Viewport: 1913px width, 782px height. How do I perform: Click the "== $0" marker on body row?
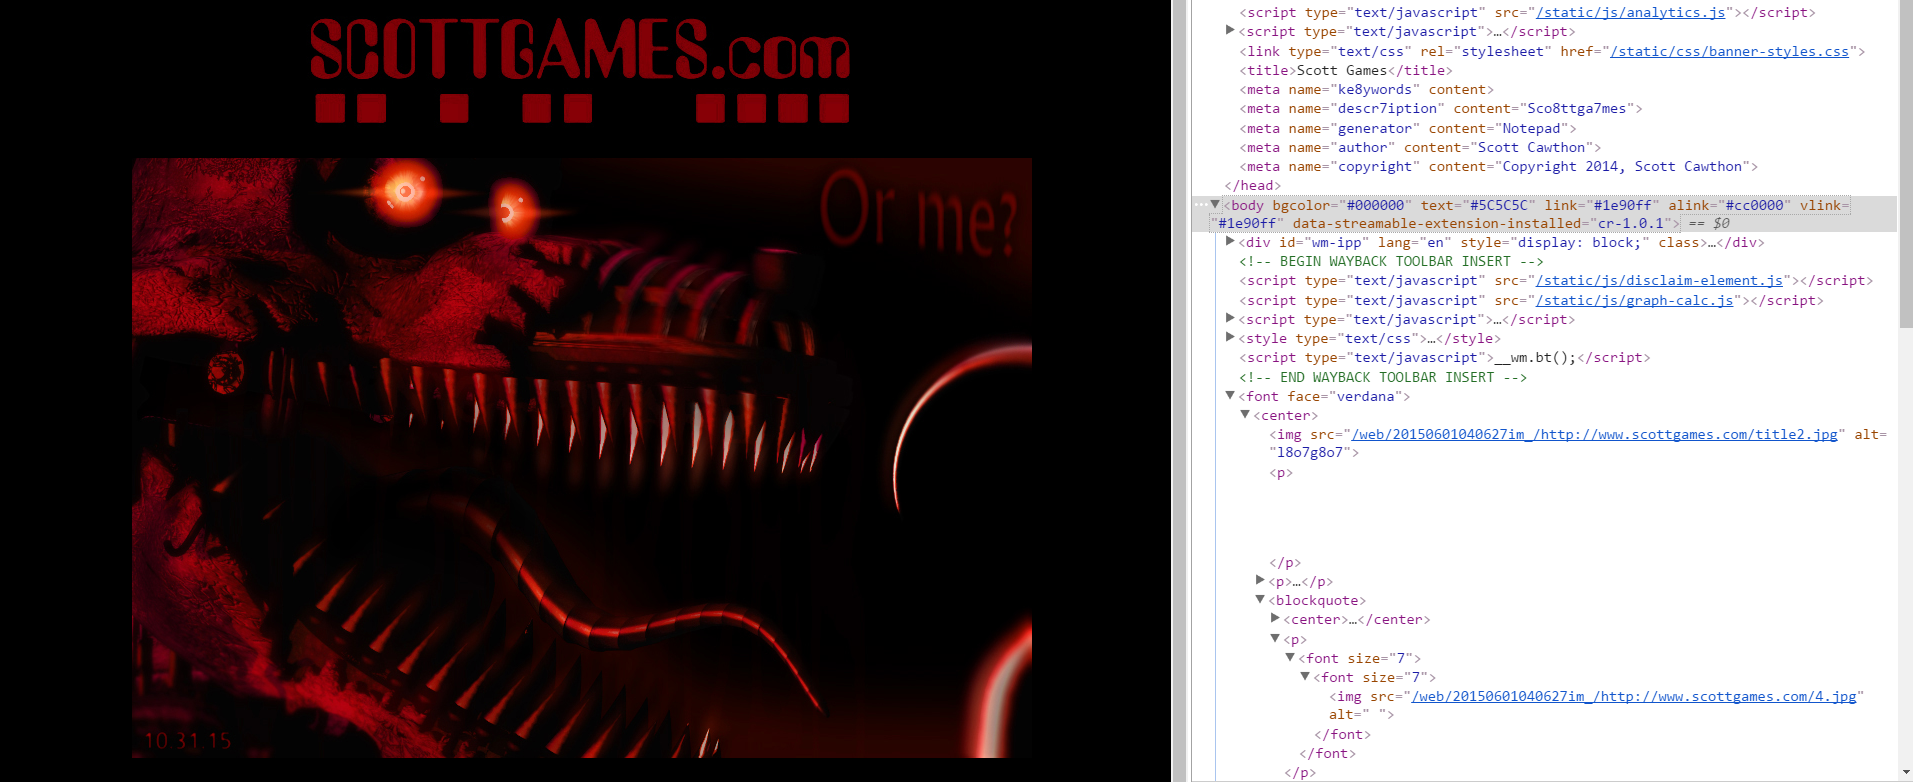tap(1709, 223)
